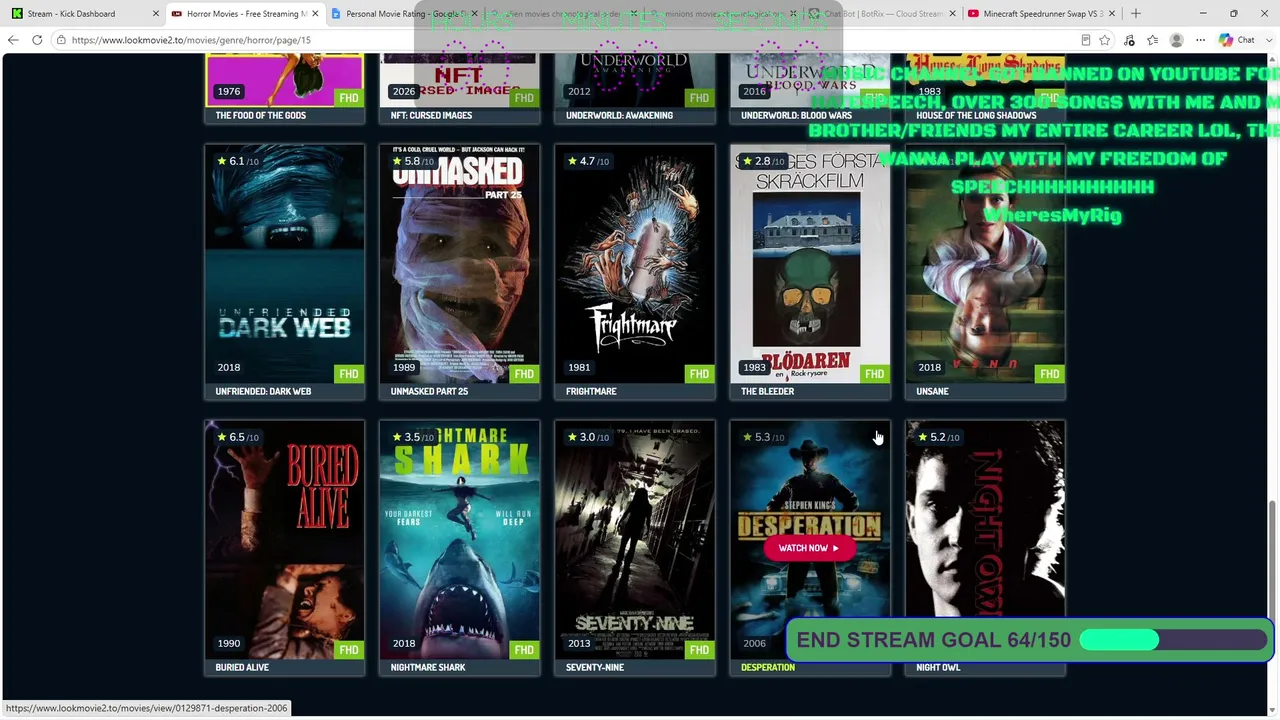This screenshot has width=1280, height=720.
Task: Click the FHD badge on Frightmare
Action: coord(699,374)
